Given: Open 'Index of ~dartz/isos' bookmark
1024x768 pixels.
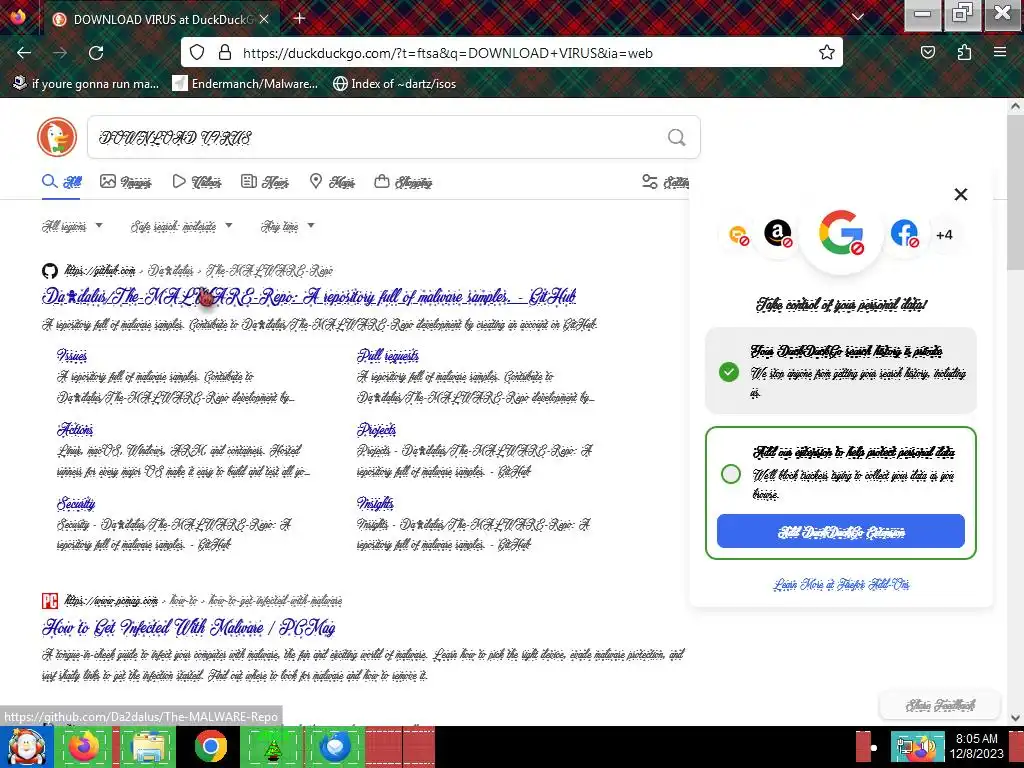Looking at the screenshot, I should point(394,84).
